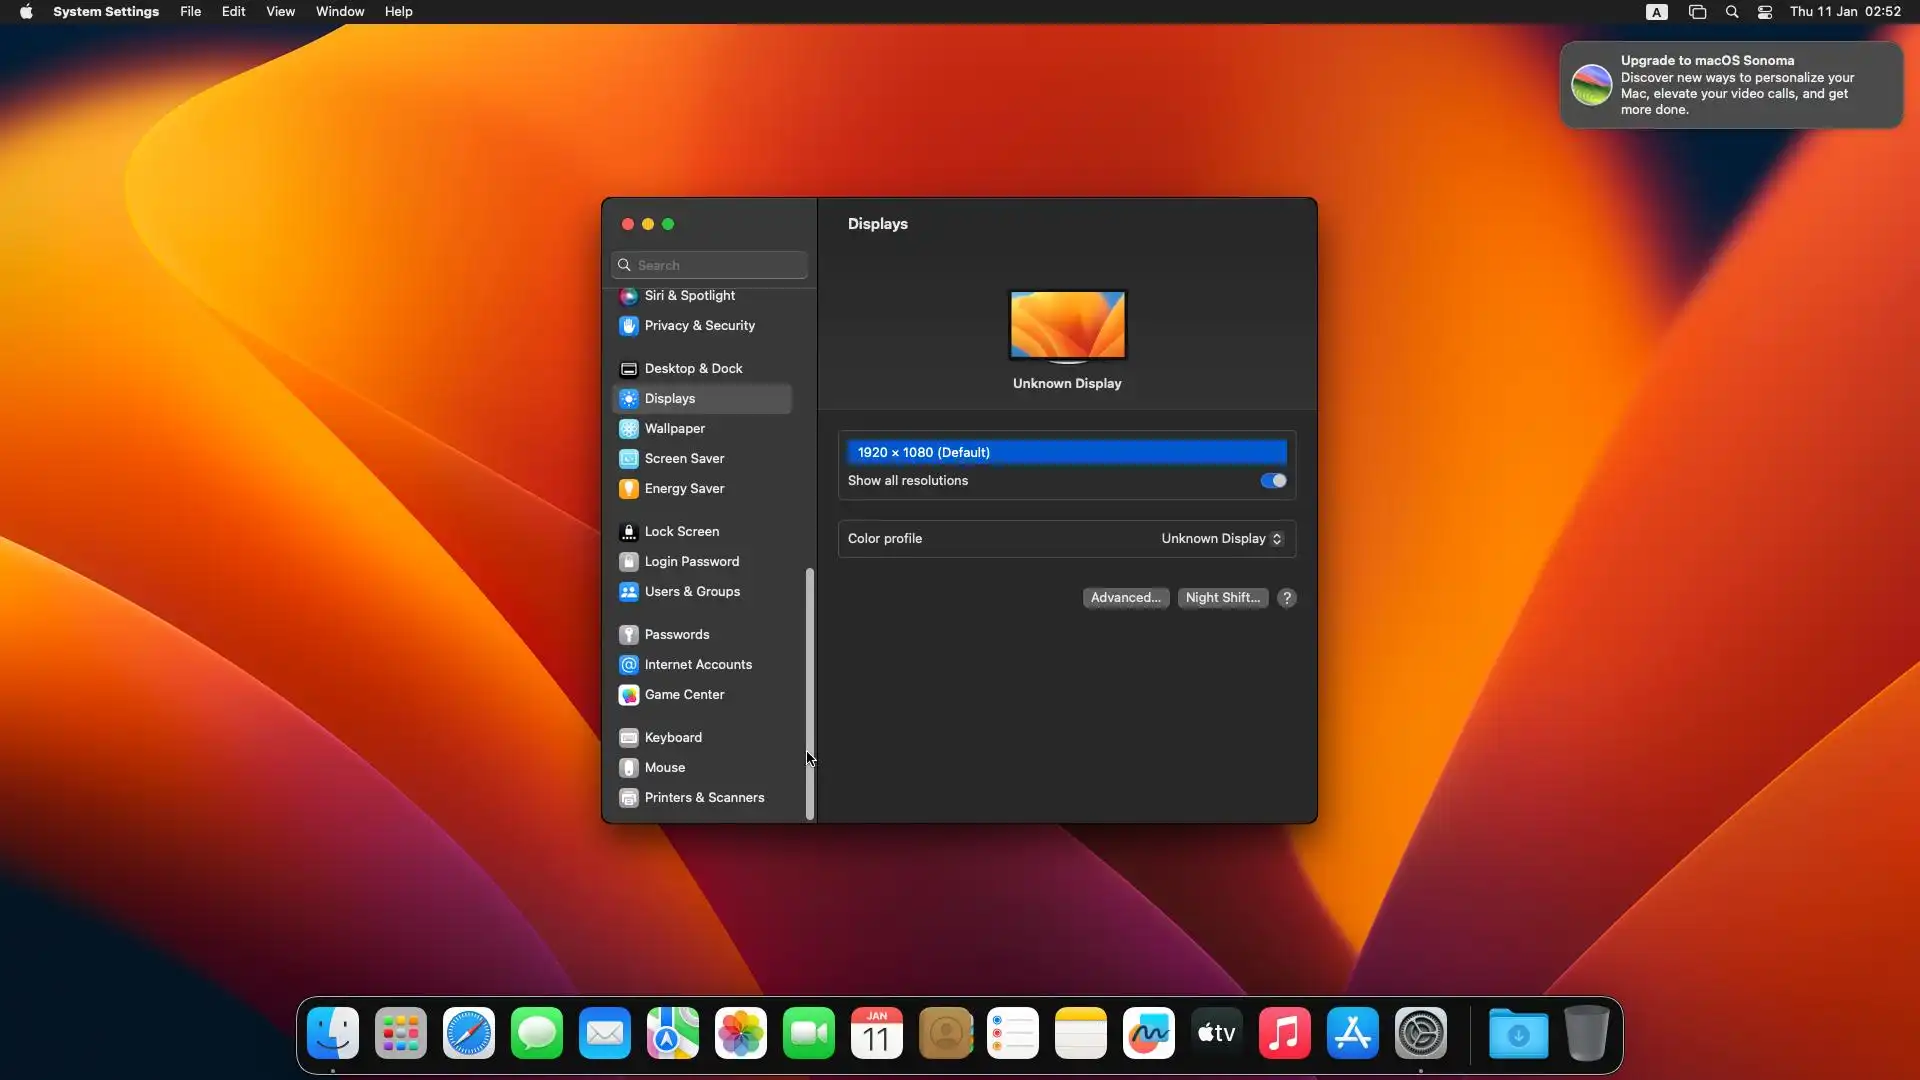Click the help question mark button
Viewport: 1920px width, 1080px height.
[1287, 598]
